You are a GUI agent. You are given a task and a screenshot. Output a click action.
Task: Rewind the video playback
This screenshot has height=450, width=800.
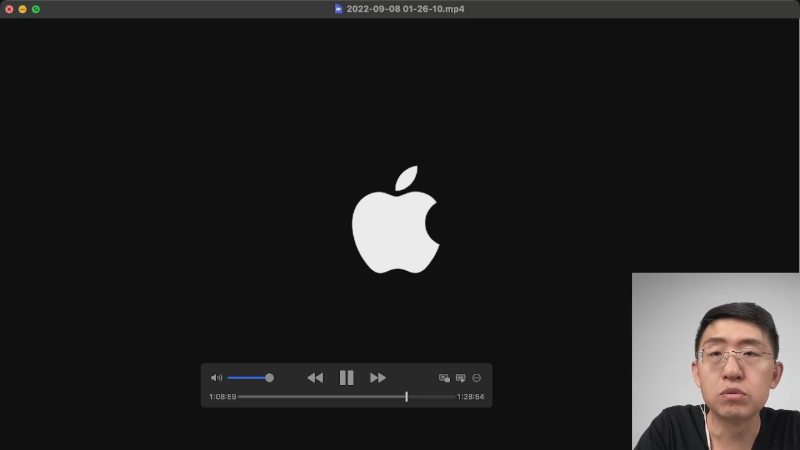[x=315, y=378]
